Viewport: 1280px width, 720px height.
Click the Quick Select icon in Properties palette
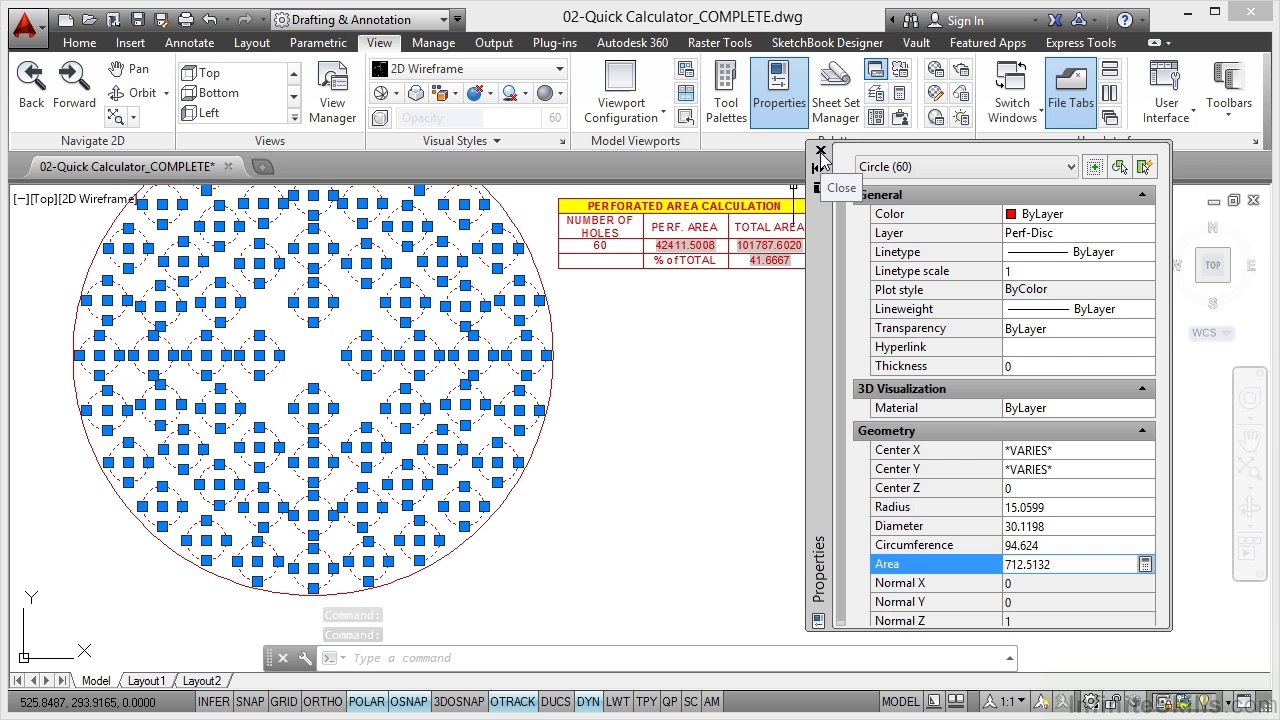pyautogui.click(x=1145, y=167)
